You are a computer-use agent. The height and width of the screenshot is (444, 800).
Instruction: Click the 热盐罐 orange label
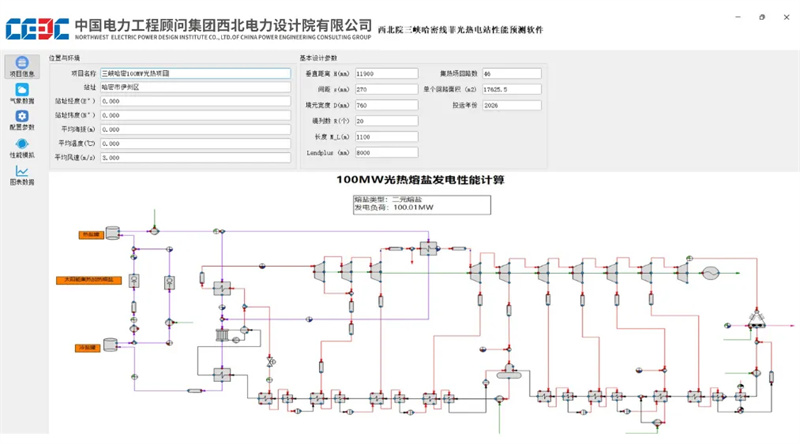91,235
